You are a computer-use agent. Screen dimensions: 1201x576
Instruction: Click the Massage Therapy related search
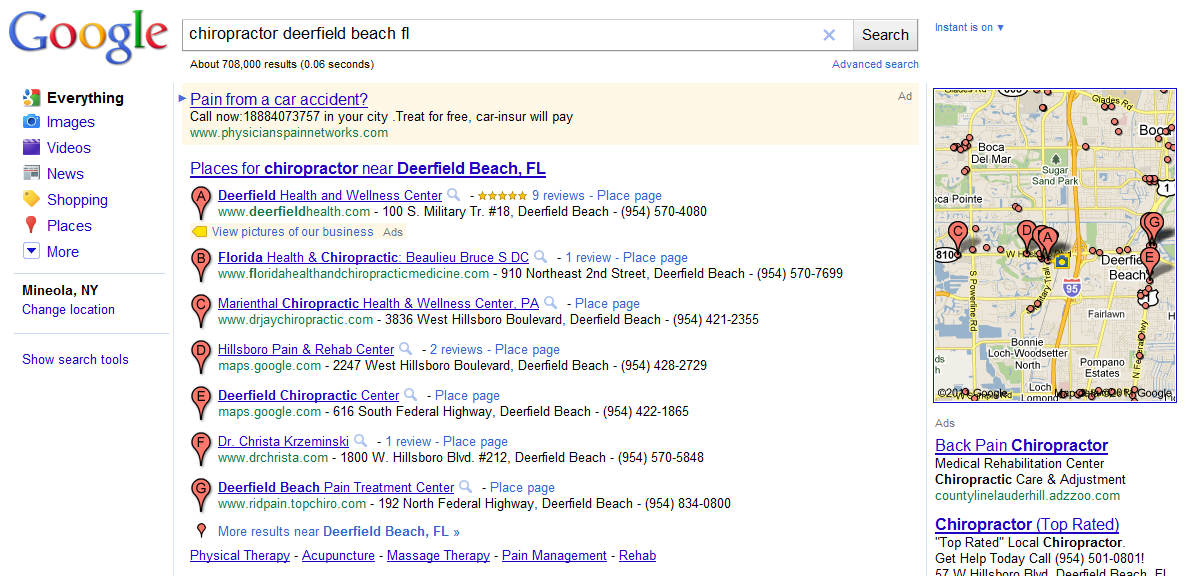[x=438, y=556]
